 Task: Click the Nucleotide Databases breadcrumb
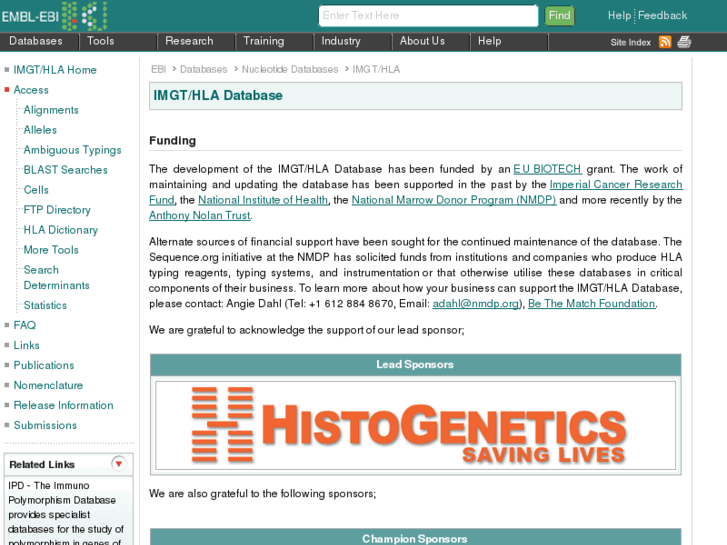290,70
